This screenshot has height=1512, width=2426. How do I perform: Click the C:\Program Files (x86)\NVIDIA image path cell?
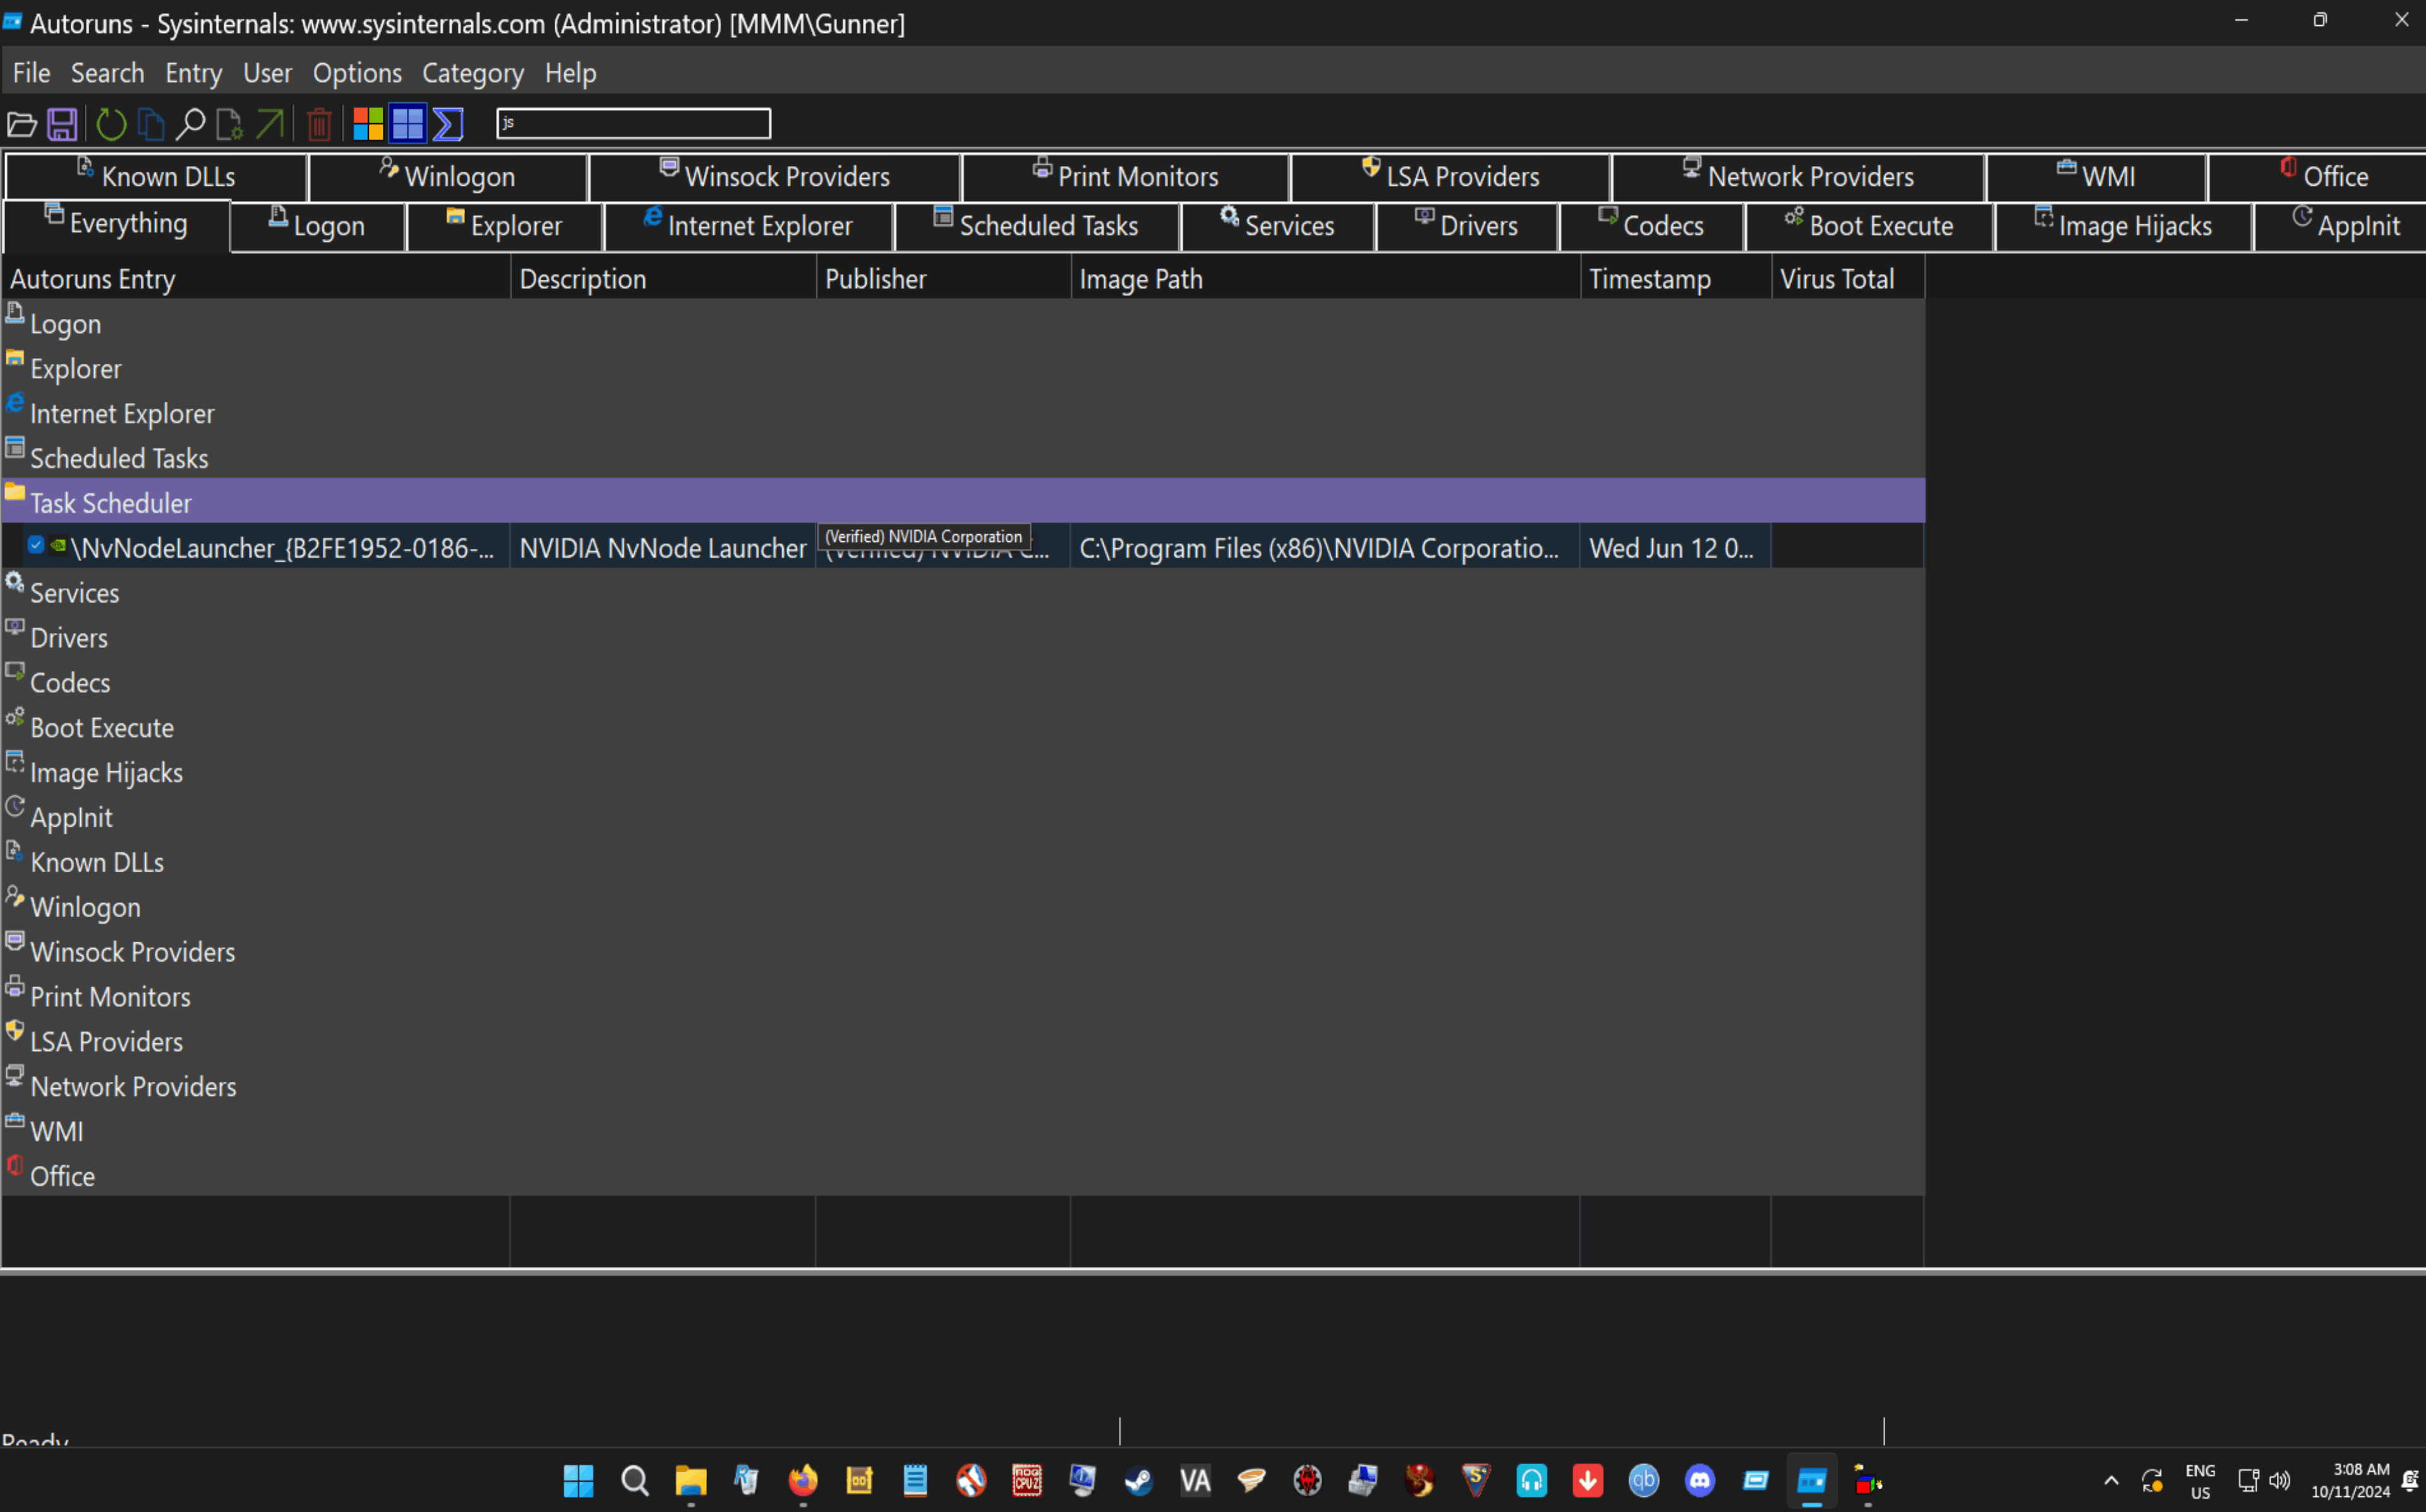pyautogui.click(x=1324, y=548)
